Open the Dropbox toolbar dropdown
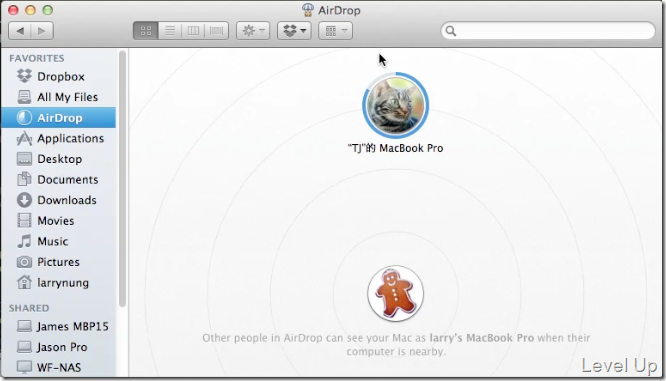This screenshot has height=381, width=666. (294, 31)
